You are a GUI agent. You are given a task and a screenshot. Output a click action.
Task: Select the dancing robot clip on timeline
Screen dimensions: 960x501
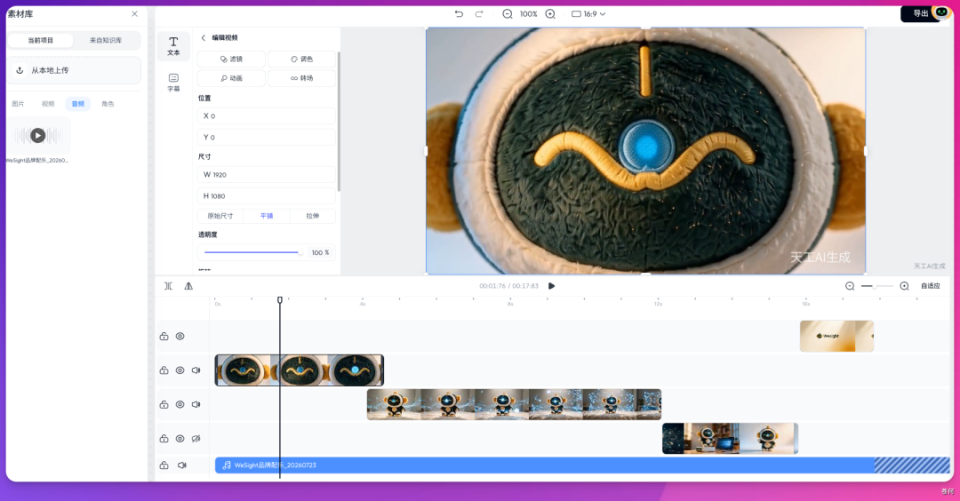(514, 405)
